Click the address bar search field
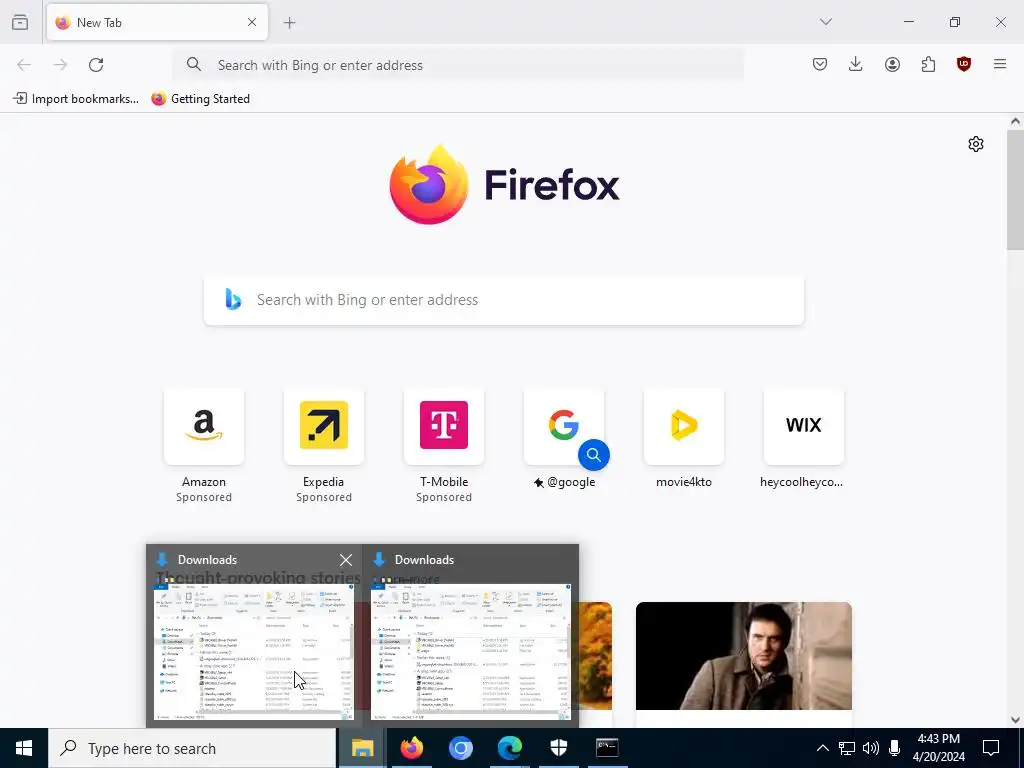The height and width of the screenshot is (768, 1024). (x=458, y=65)
